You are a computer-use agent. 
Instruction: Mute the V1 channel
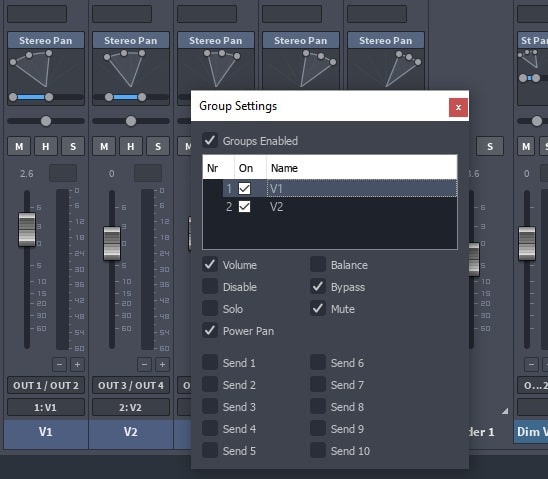(19, 146)
